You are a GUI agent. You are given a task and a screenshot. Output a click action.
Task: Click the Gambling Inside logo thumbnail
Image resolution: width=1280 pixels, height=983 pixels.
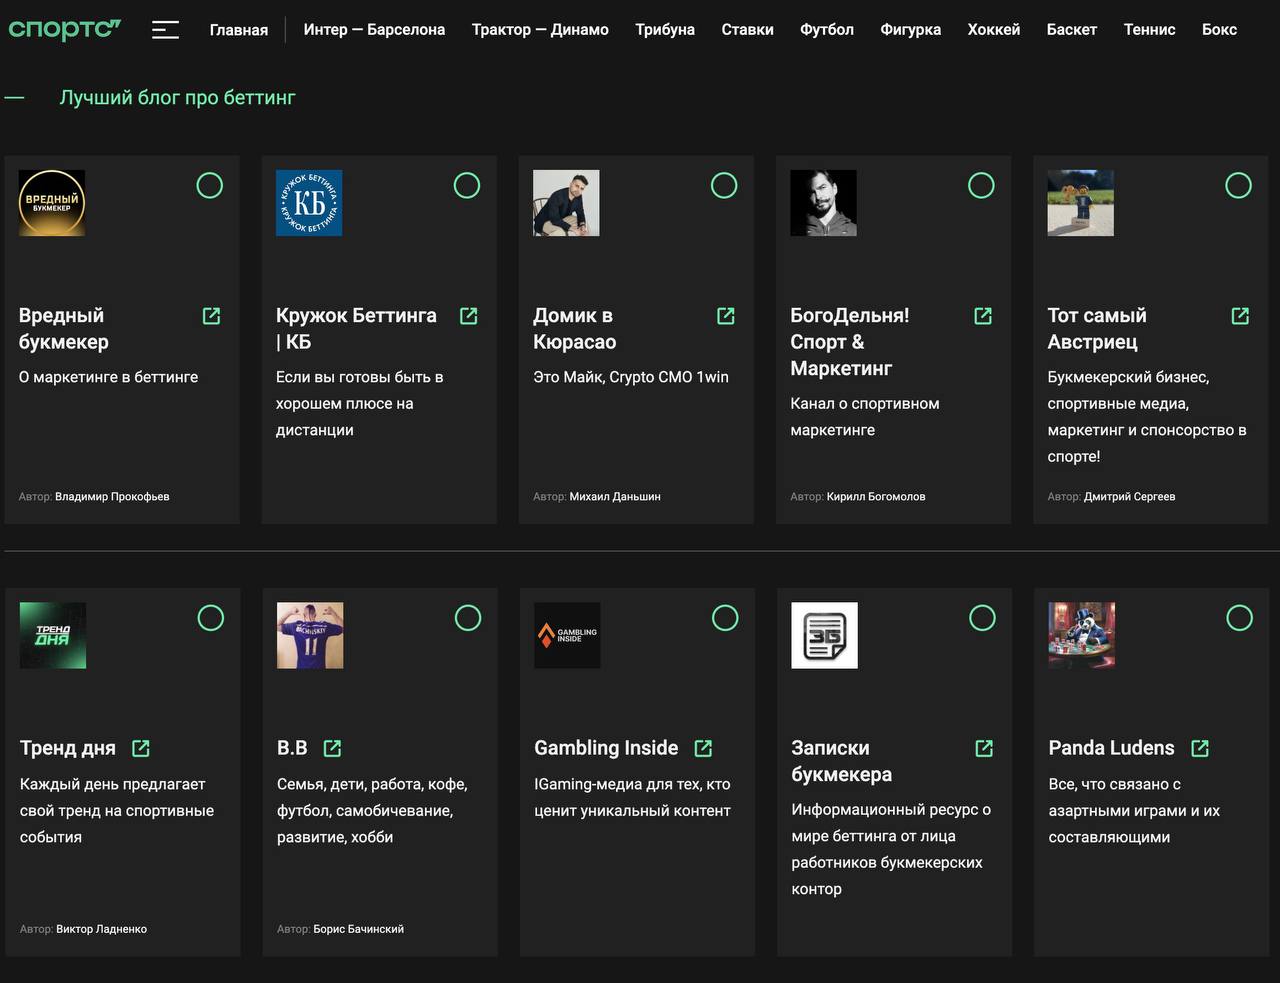click(567, 635)
